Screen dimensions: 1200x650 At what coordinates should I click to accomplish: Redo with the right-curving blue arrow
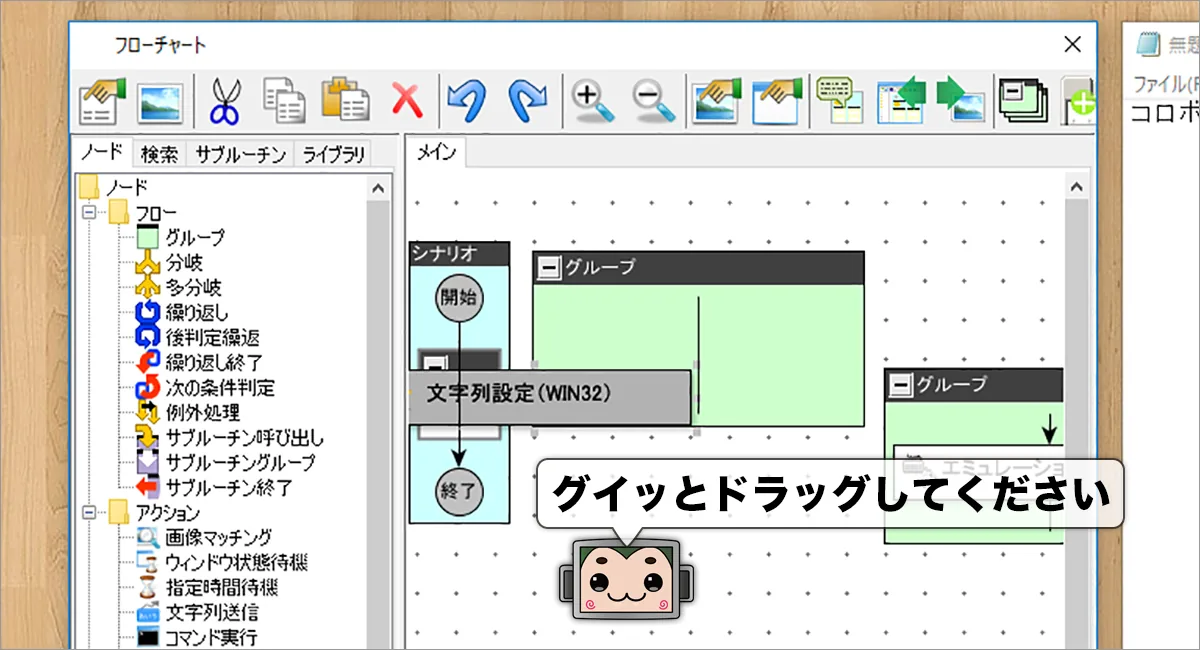click(x=526, y=100)
